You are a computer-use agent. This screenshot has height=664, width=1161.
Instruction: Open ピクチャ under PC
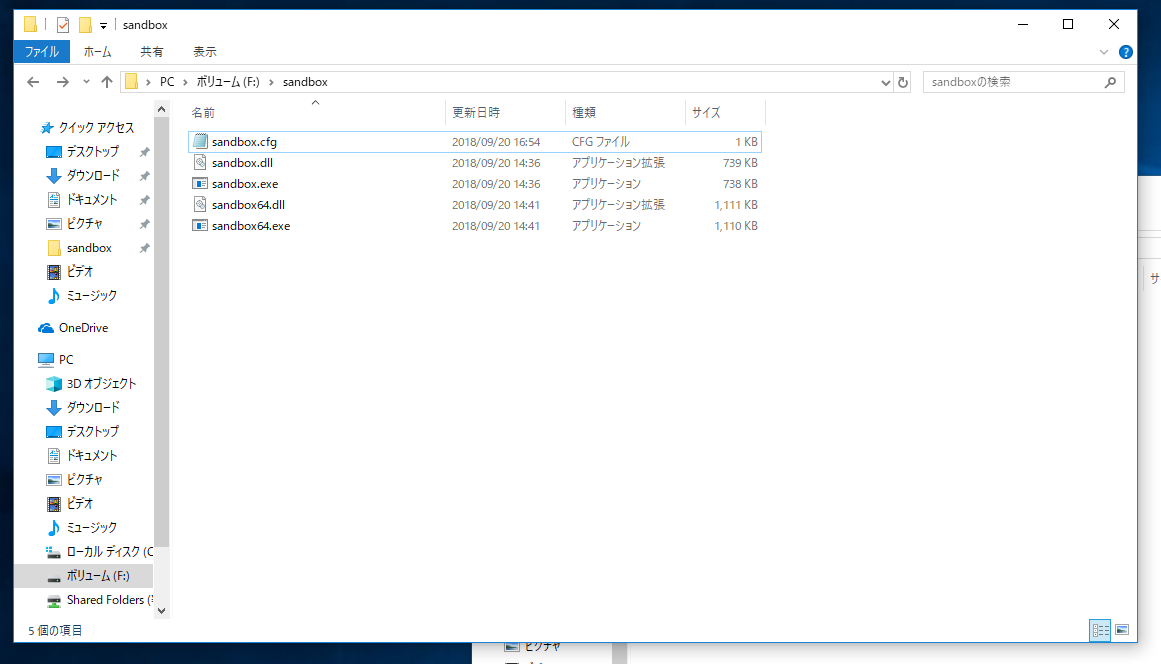click(x=84, y=480)
